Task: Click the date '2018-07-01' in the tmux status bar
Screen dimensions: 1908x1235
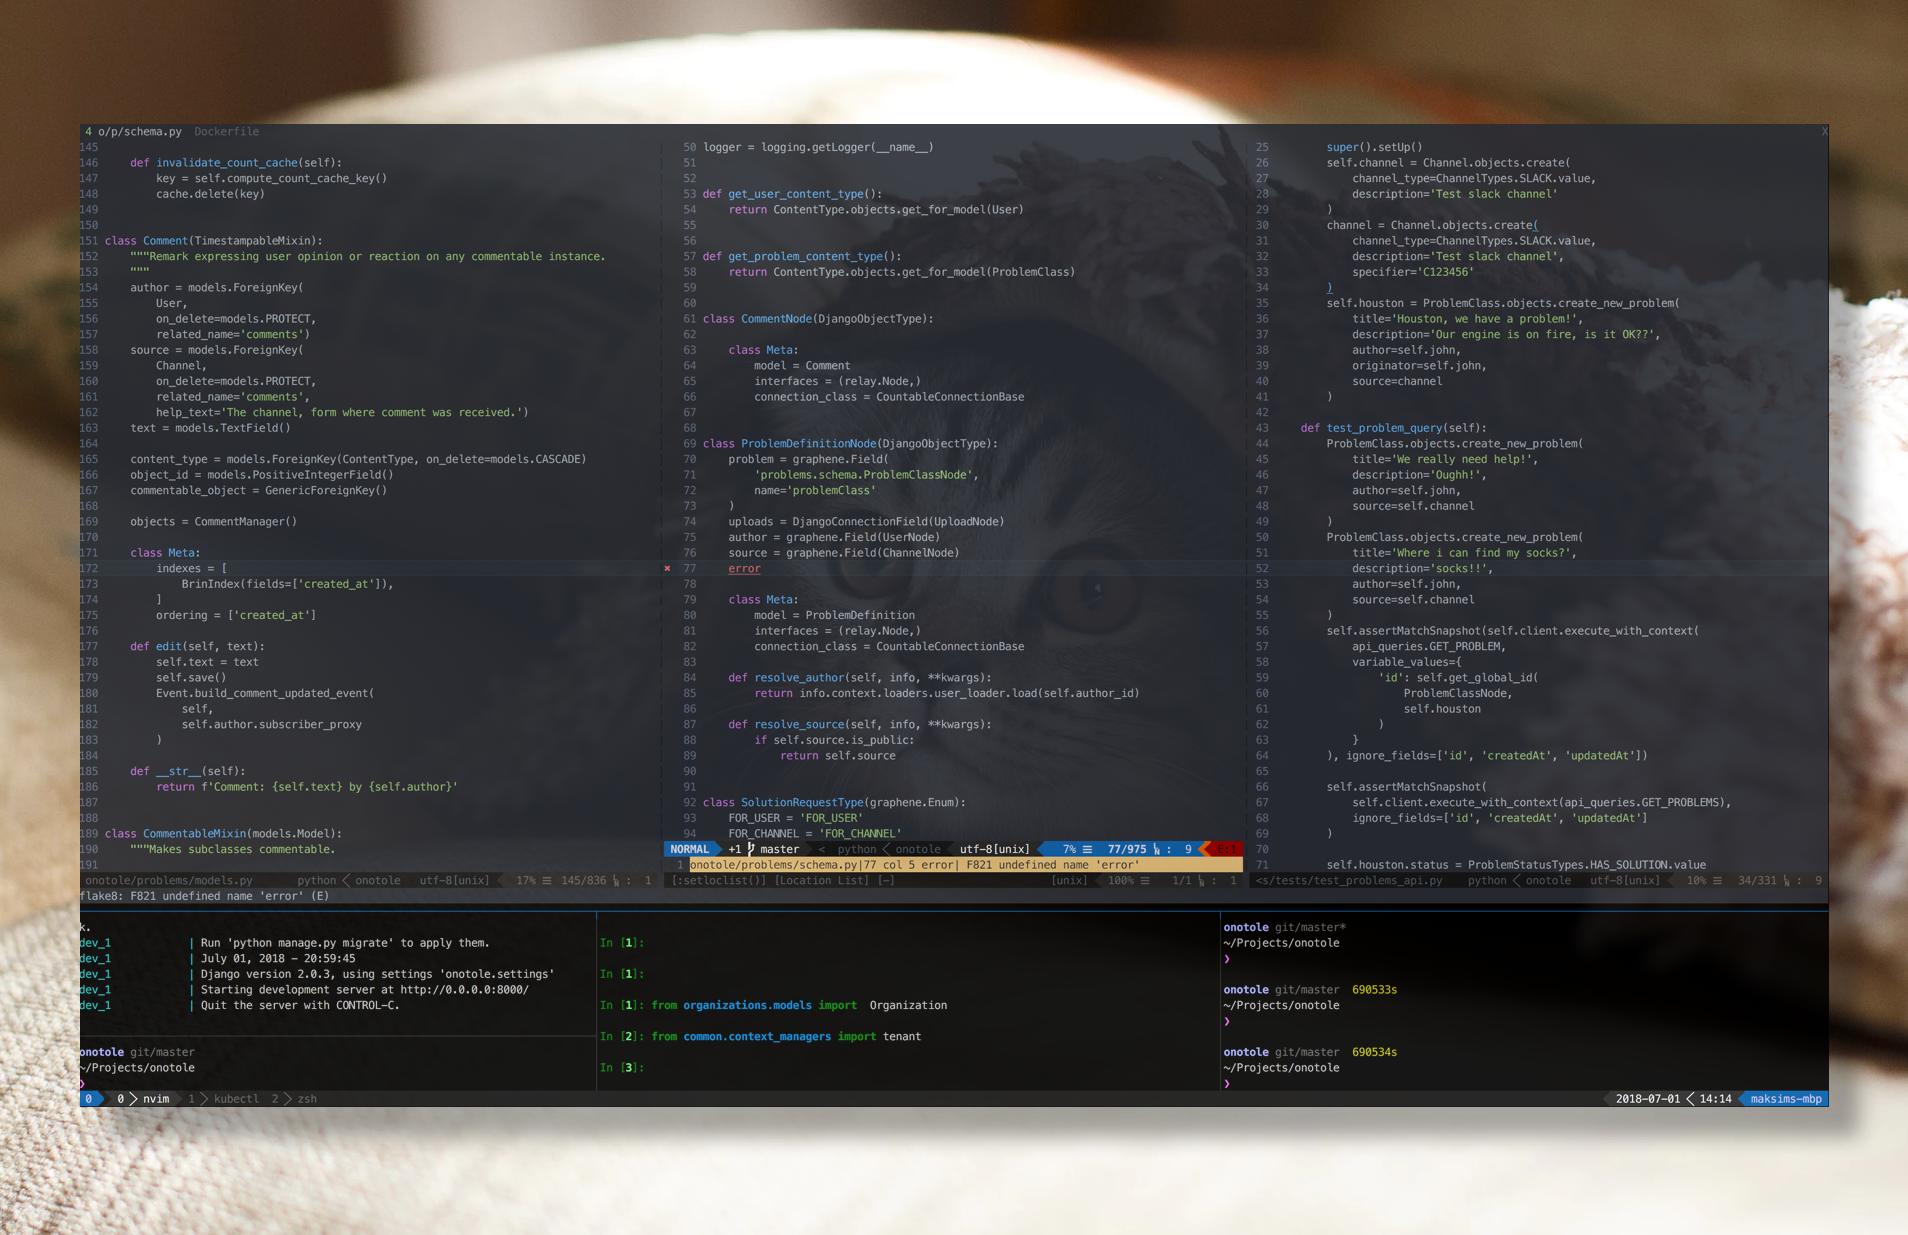Action: click(x=1648, y=1099)
